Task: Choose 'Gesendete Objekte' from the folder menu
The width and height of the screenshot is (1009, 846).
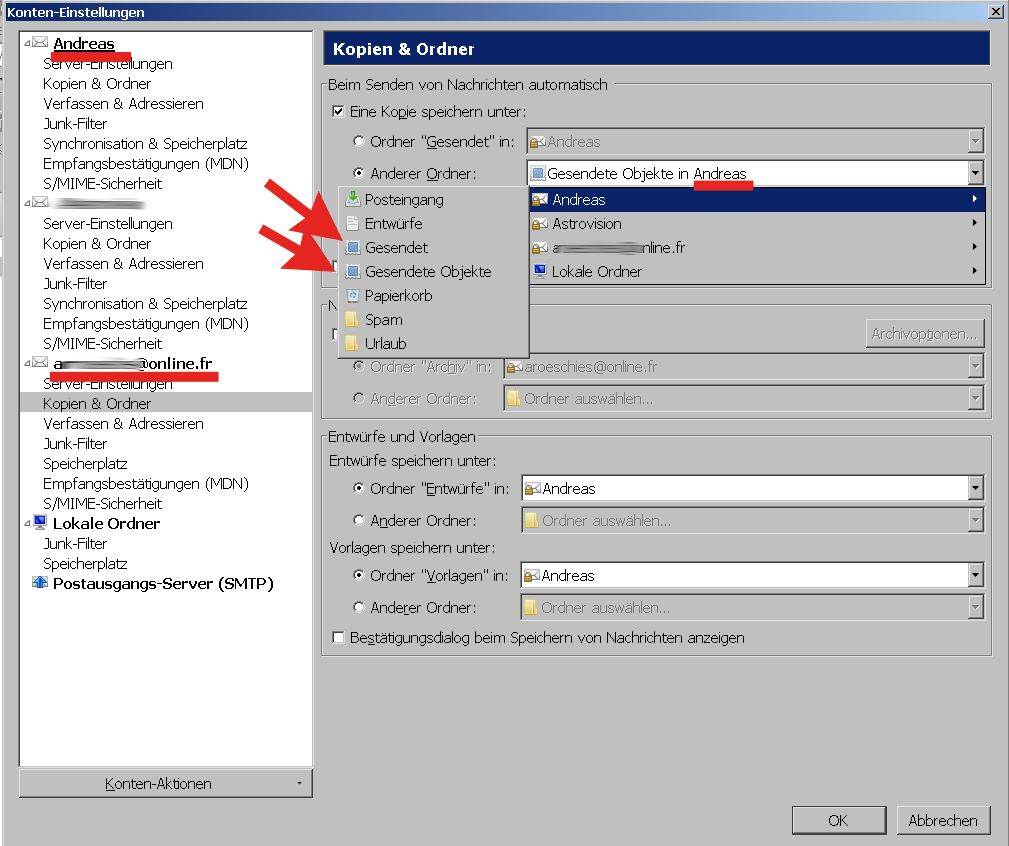Action: (428, 272)
